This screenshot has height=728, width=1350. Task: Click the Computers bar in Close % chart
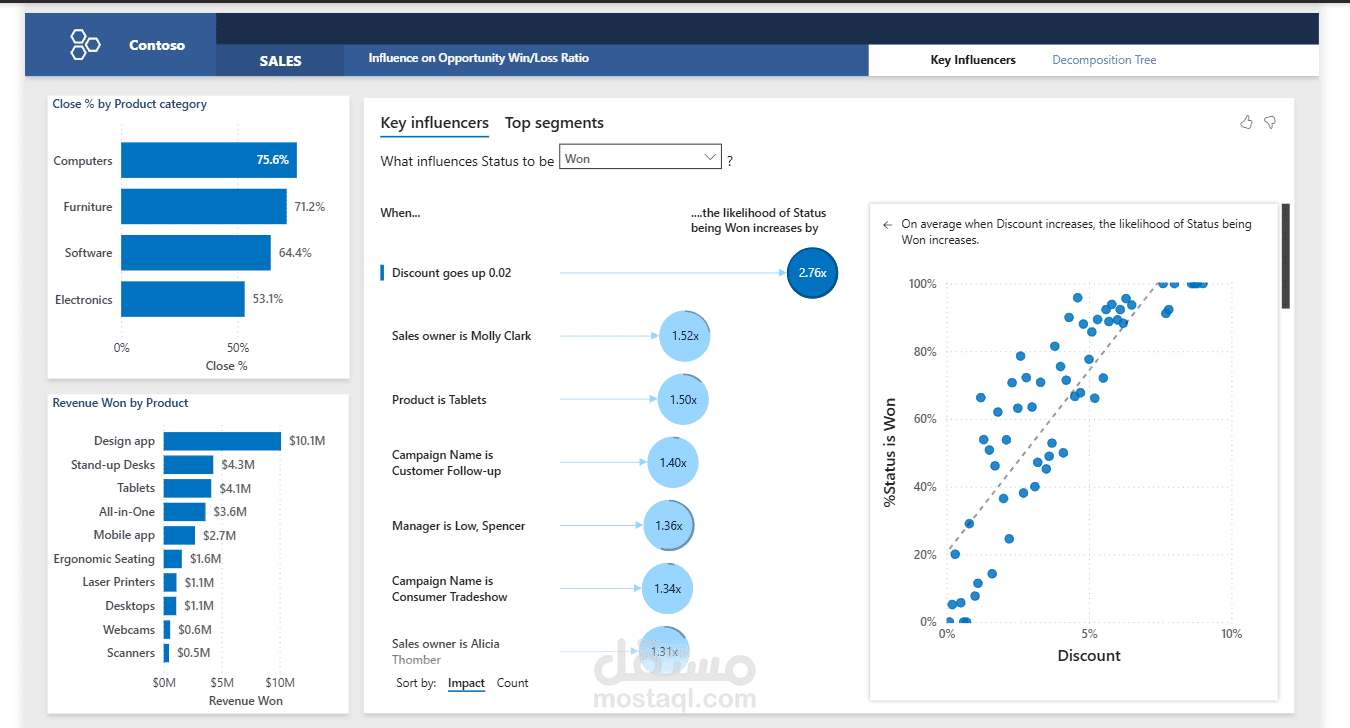pyautogui.click(x=208, y=160)
